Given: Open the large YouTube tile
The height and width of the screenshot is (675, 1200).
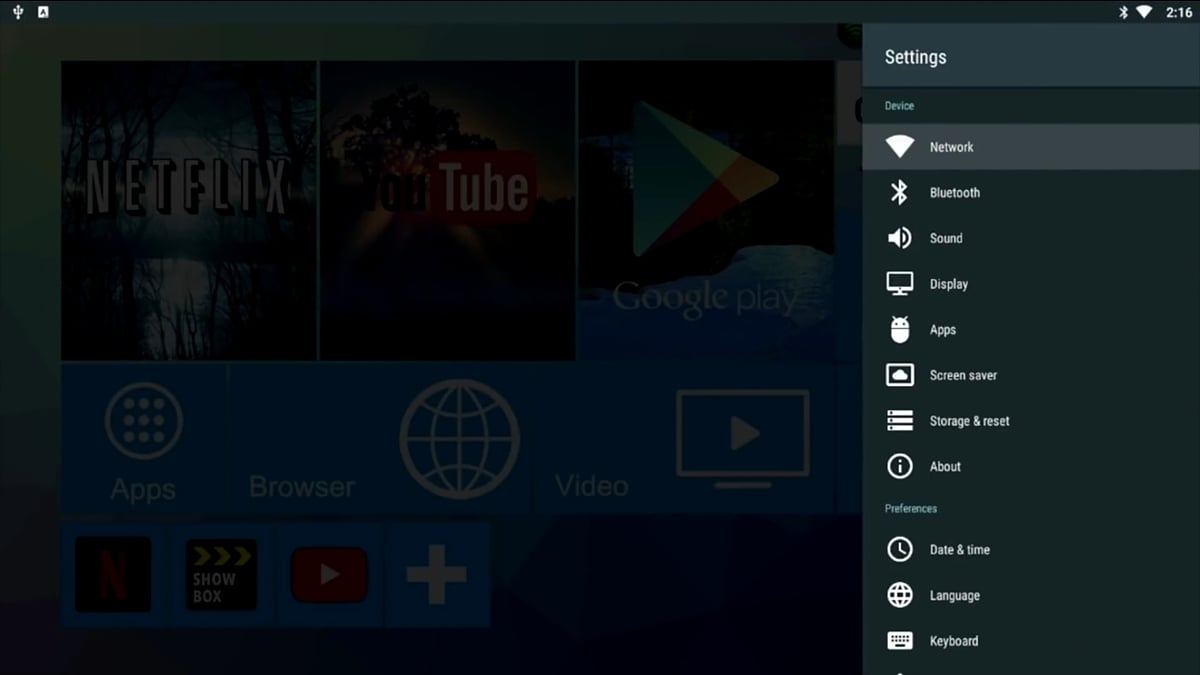Looking at the screenshot, I should click(447, 210).
